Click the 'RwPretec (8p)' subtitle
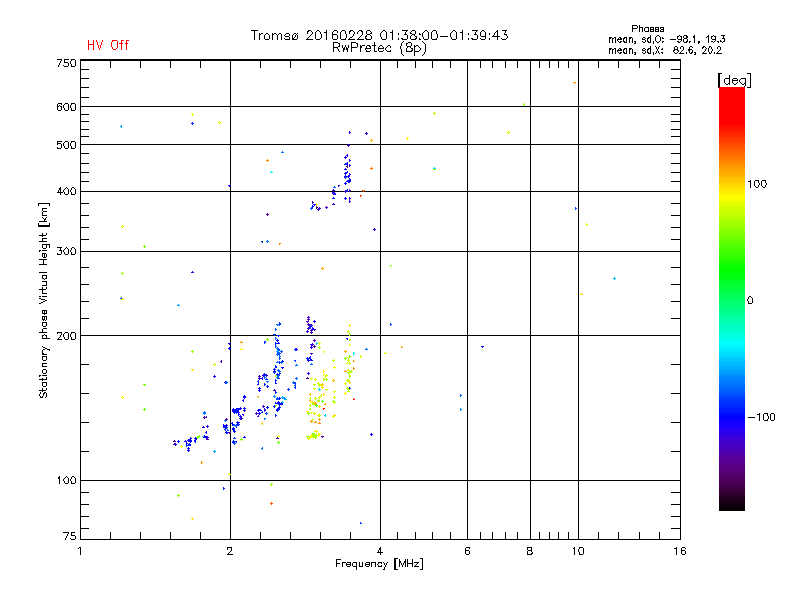800x600 pixels. [x=379, y=48]
